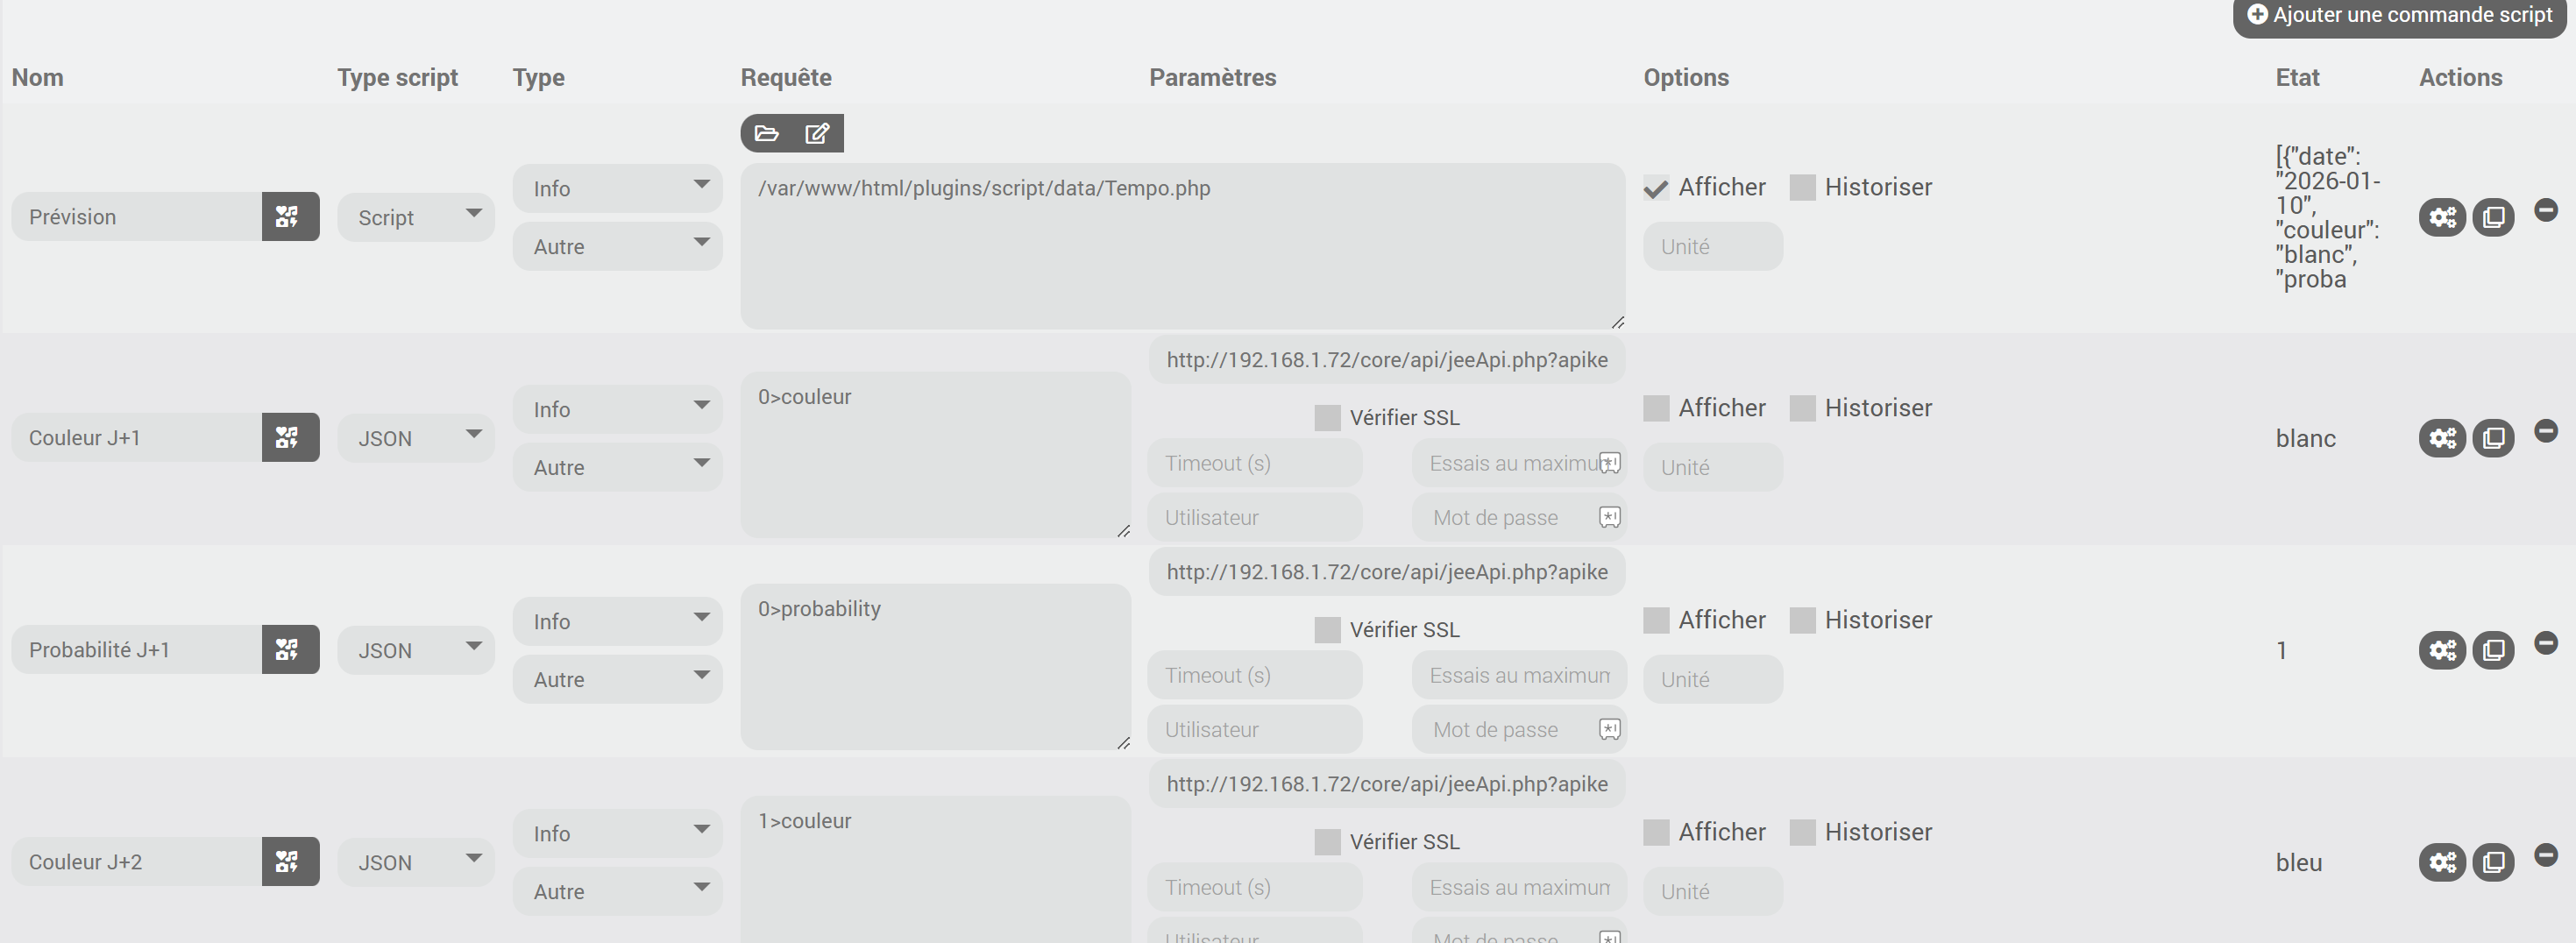Expand the JSON script type dropdown for Couleur J+1

pos(416,438)
